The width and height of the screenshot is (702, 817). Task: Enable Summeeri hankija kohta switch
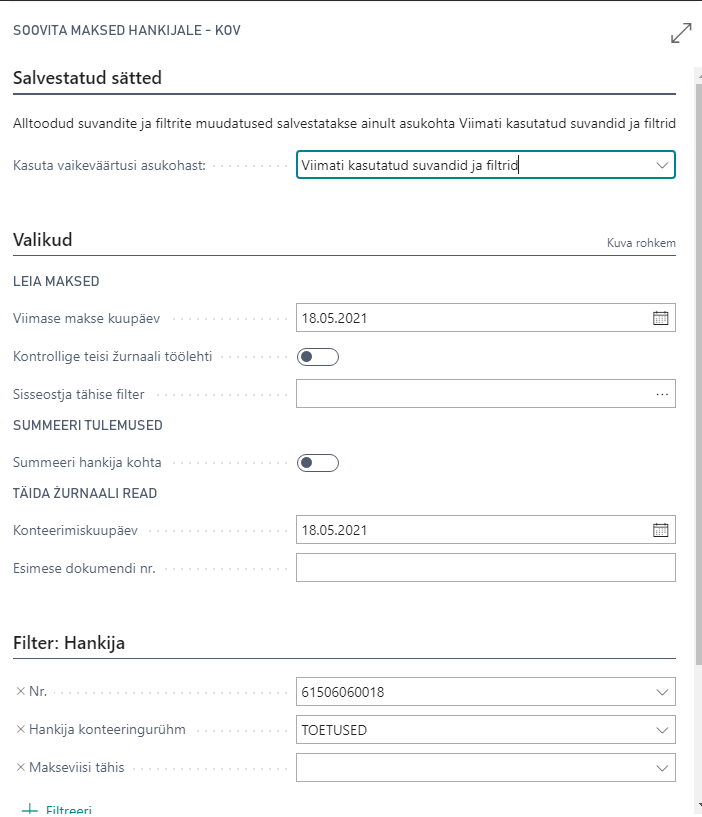click(x=318, y=462)
